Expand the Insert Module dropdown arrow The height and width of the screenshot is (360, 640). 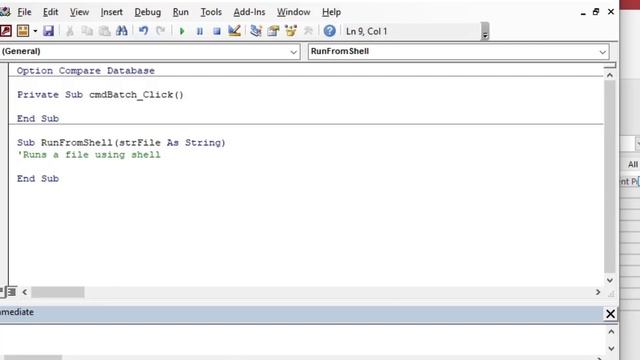(35, 31)
